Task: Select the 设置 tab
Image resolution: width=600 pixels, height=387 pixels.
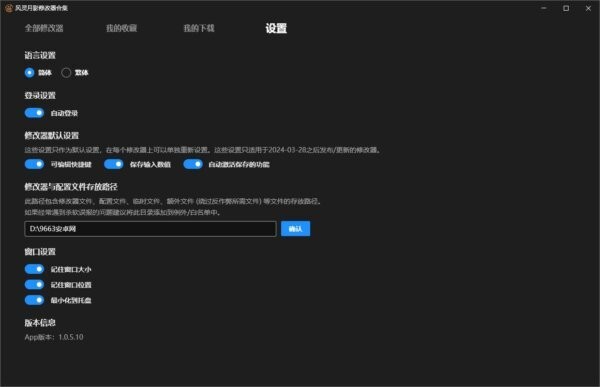Action: click(276, 28)
